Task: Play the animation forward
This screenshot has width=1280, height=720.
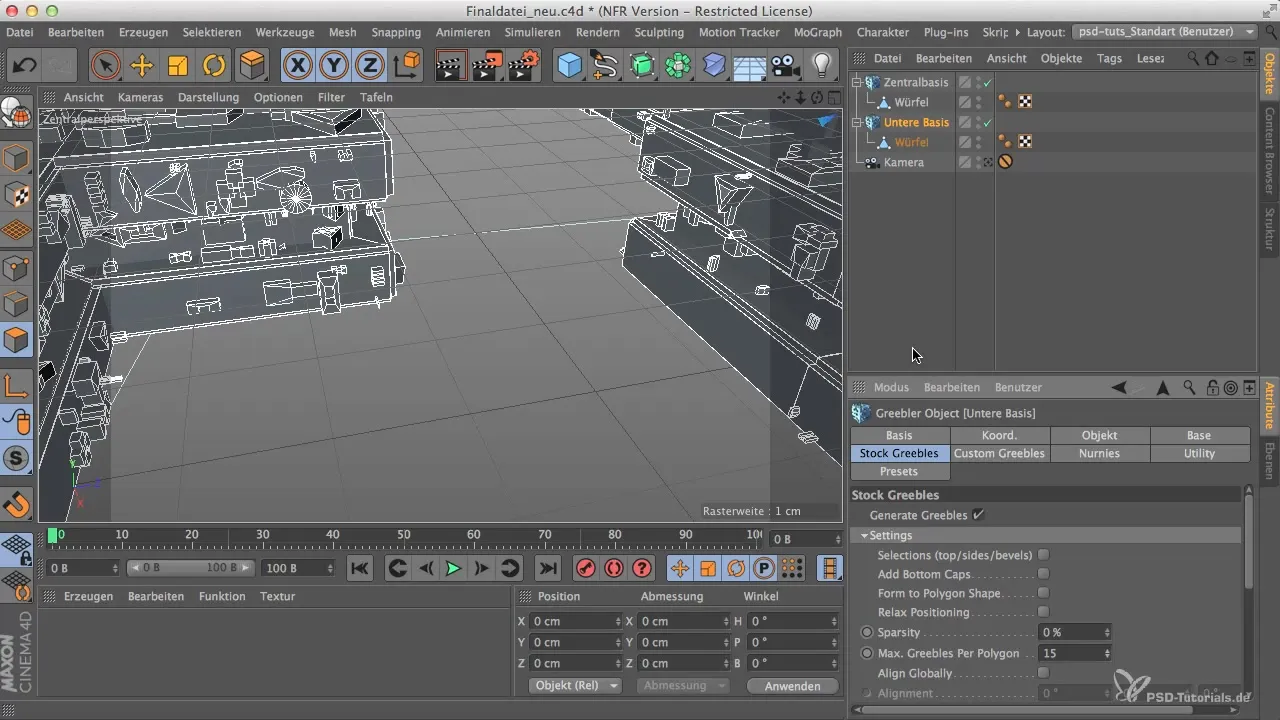Action: 453,568
